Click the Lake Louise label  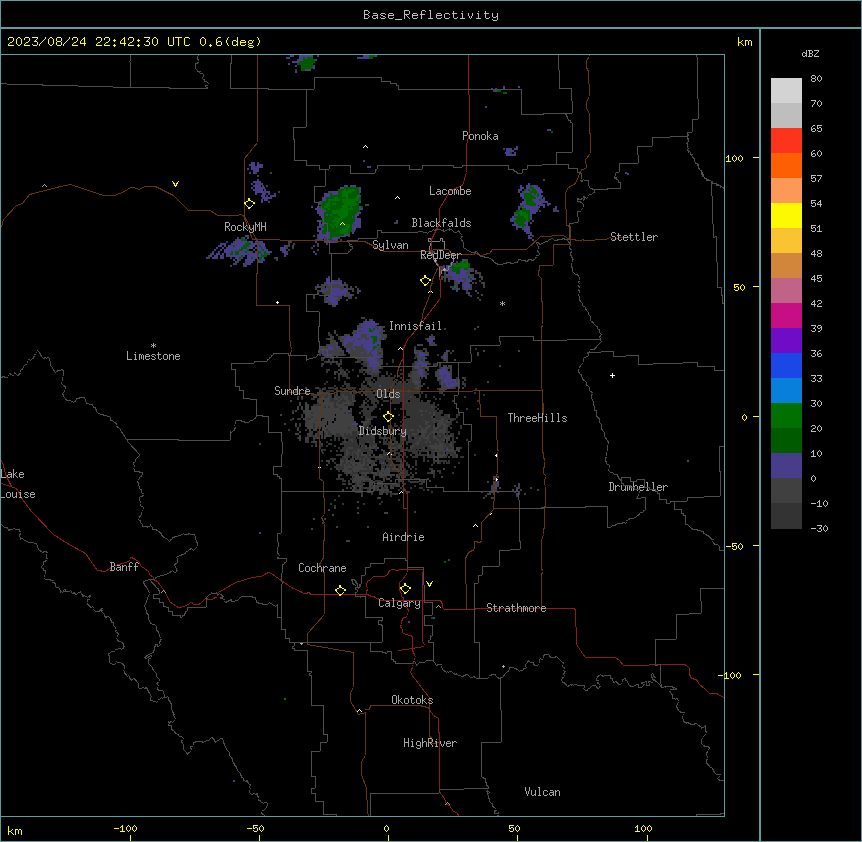coord(18,484)
